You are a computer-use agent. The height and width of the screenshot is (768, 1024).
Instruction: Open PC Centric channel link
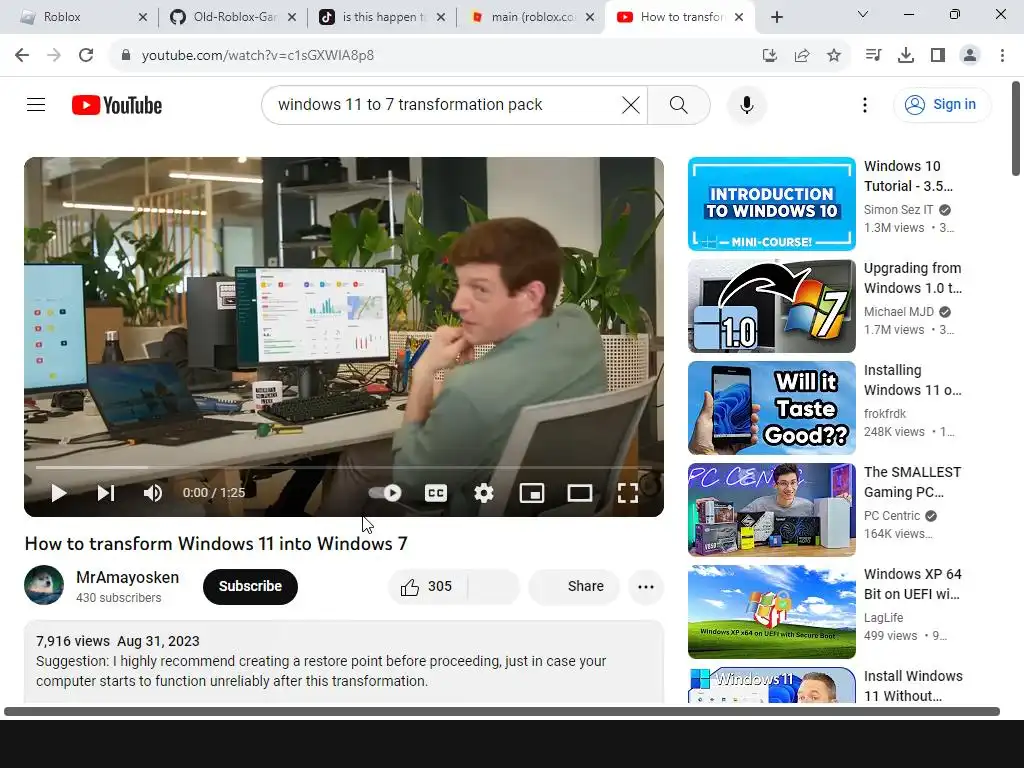891,515
